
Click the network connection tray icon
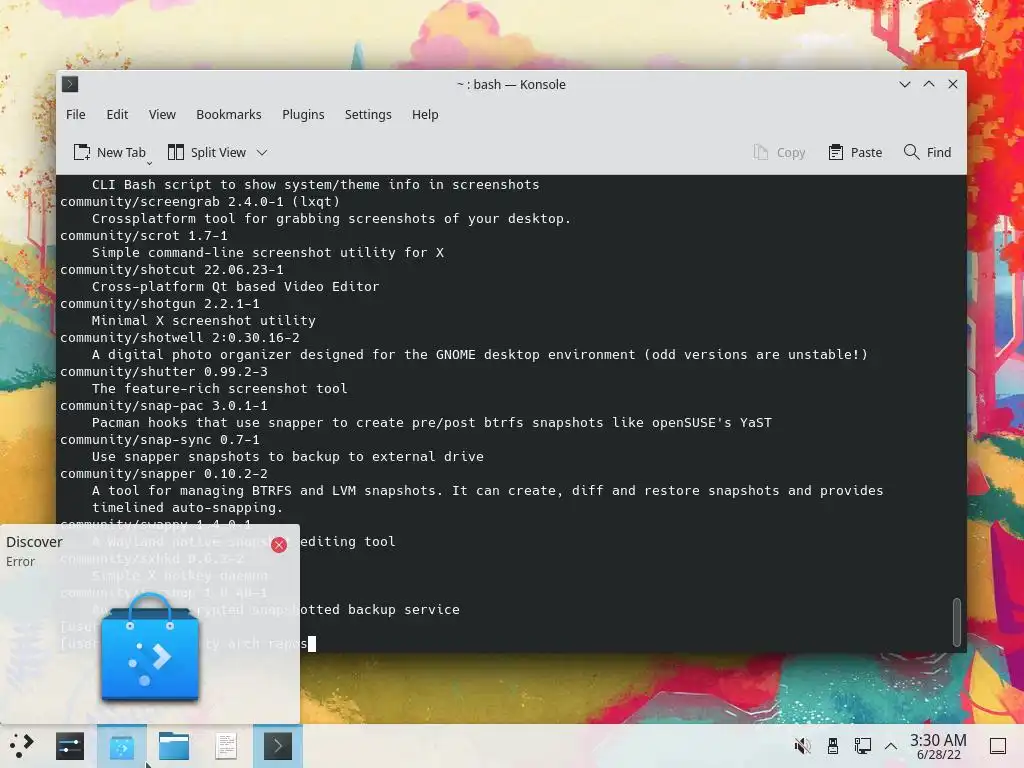click(x=862, y=746)
